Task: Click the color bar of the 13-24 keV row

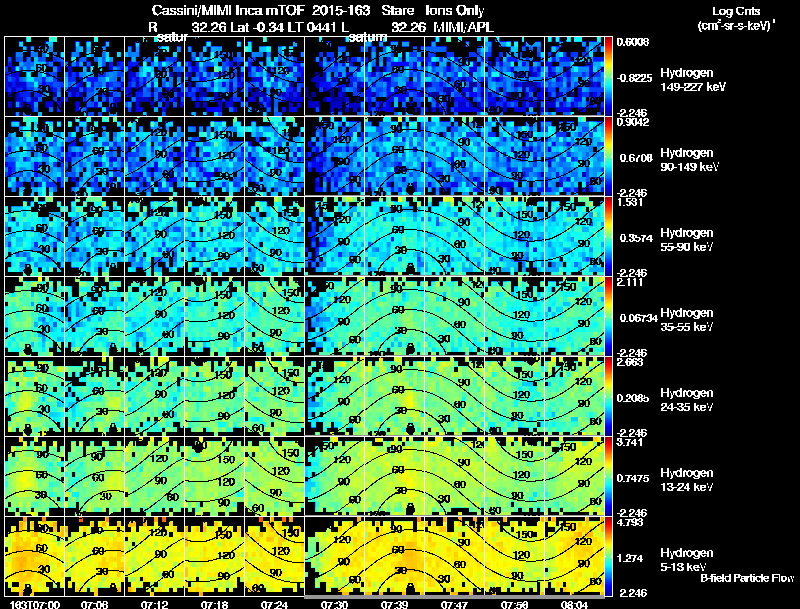Action: point(608,476)
